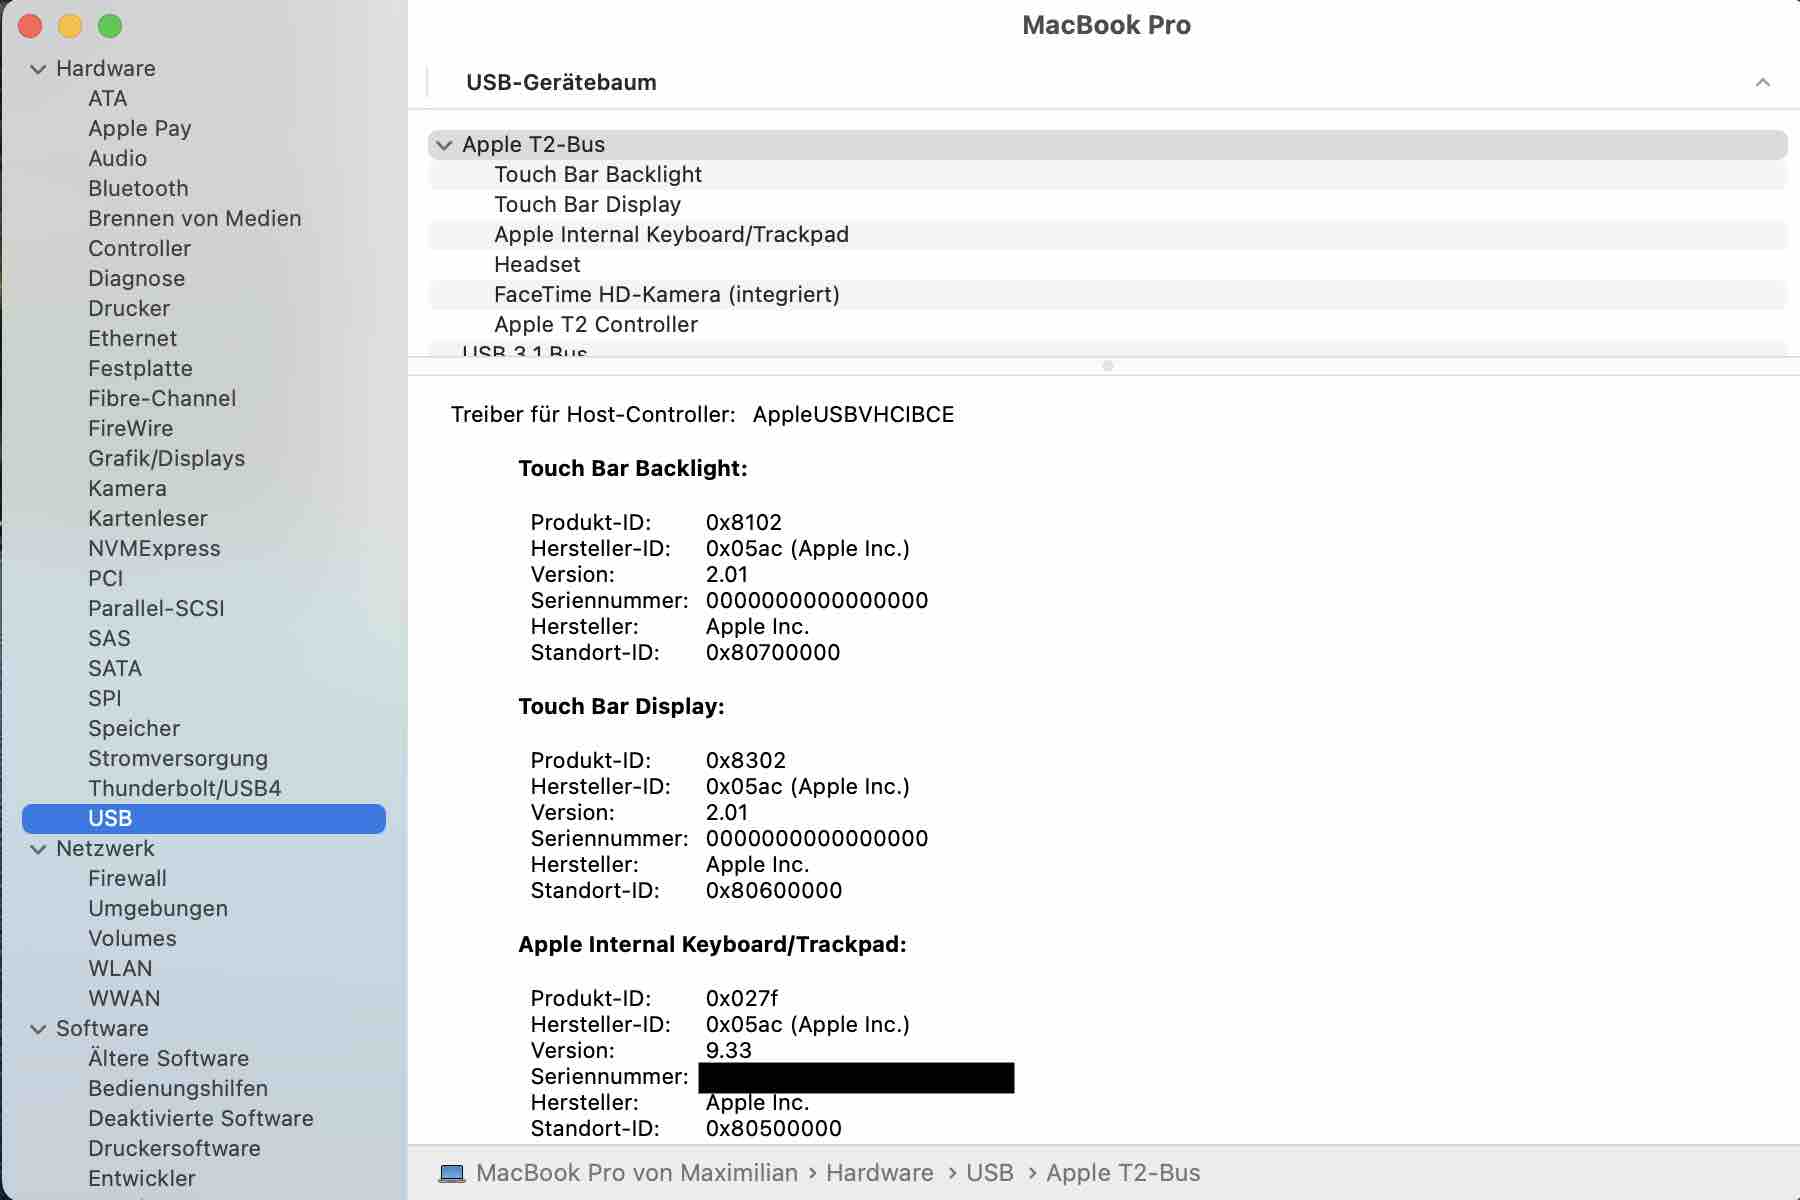Show Drucker information
This screenshot has height=1200, width=1800.
[129, 308]
